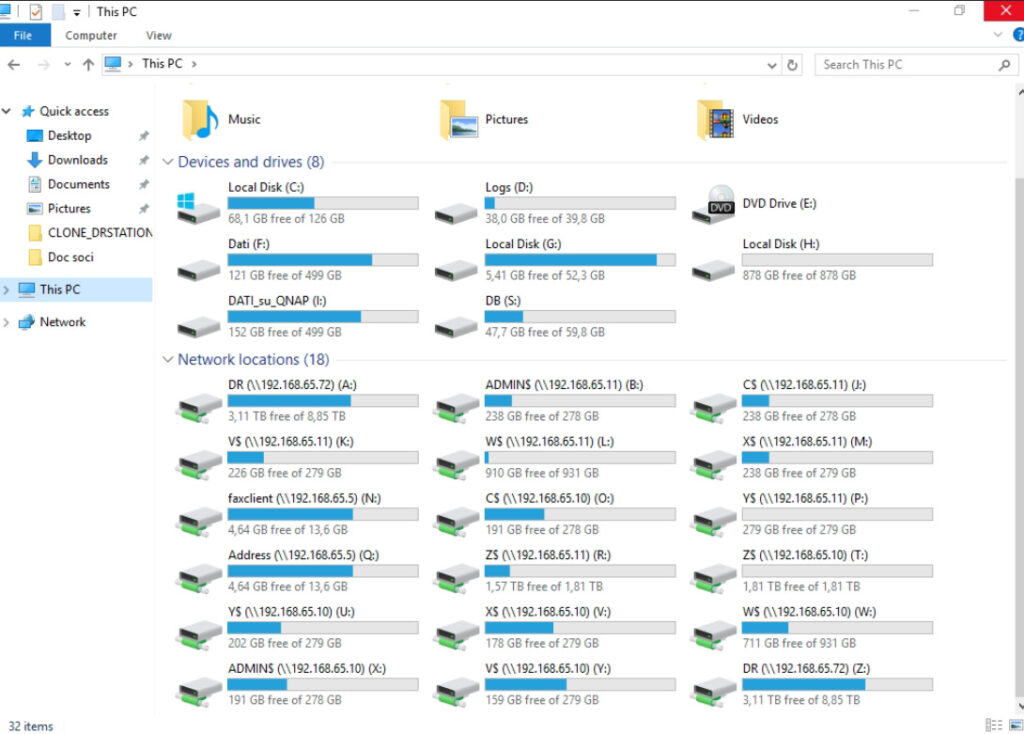Image resolution: width=1024 pixels, height=734 pixels.
Task: Open the Help question mark icon
Action: [x=1017, y=35]
